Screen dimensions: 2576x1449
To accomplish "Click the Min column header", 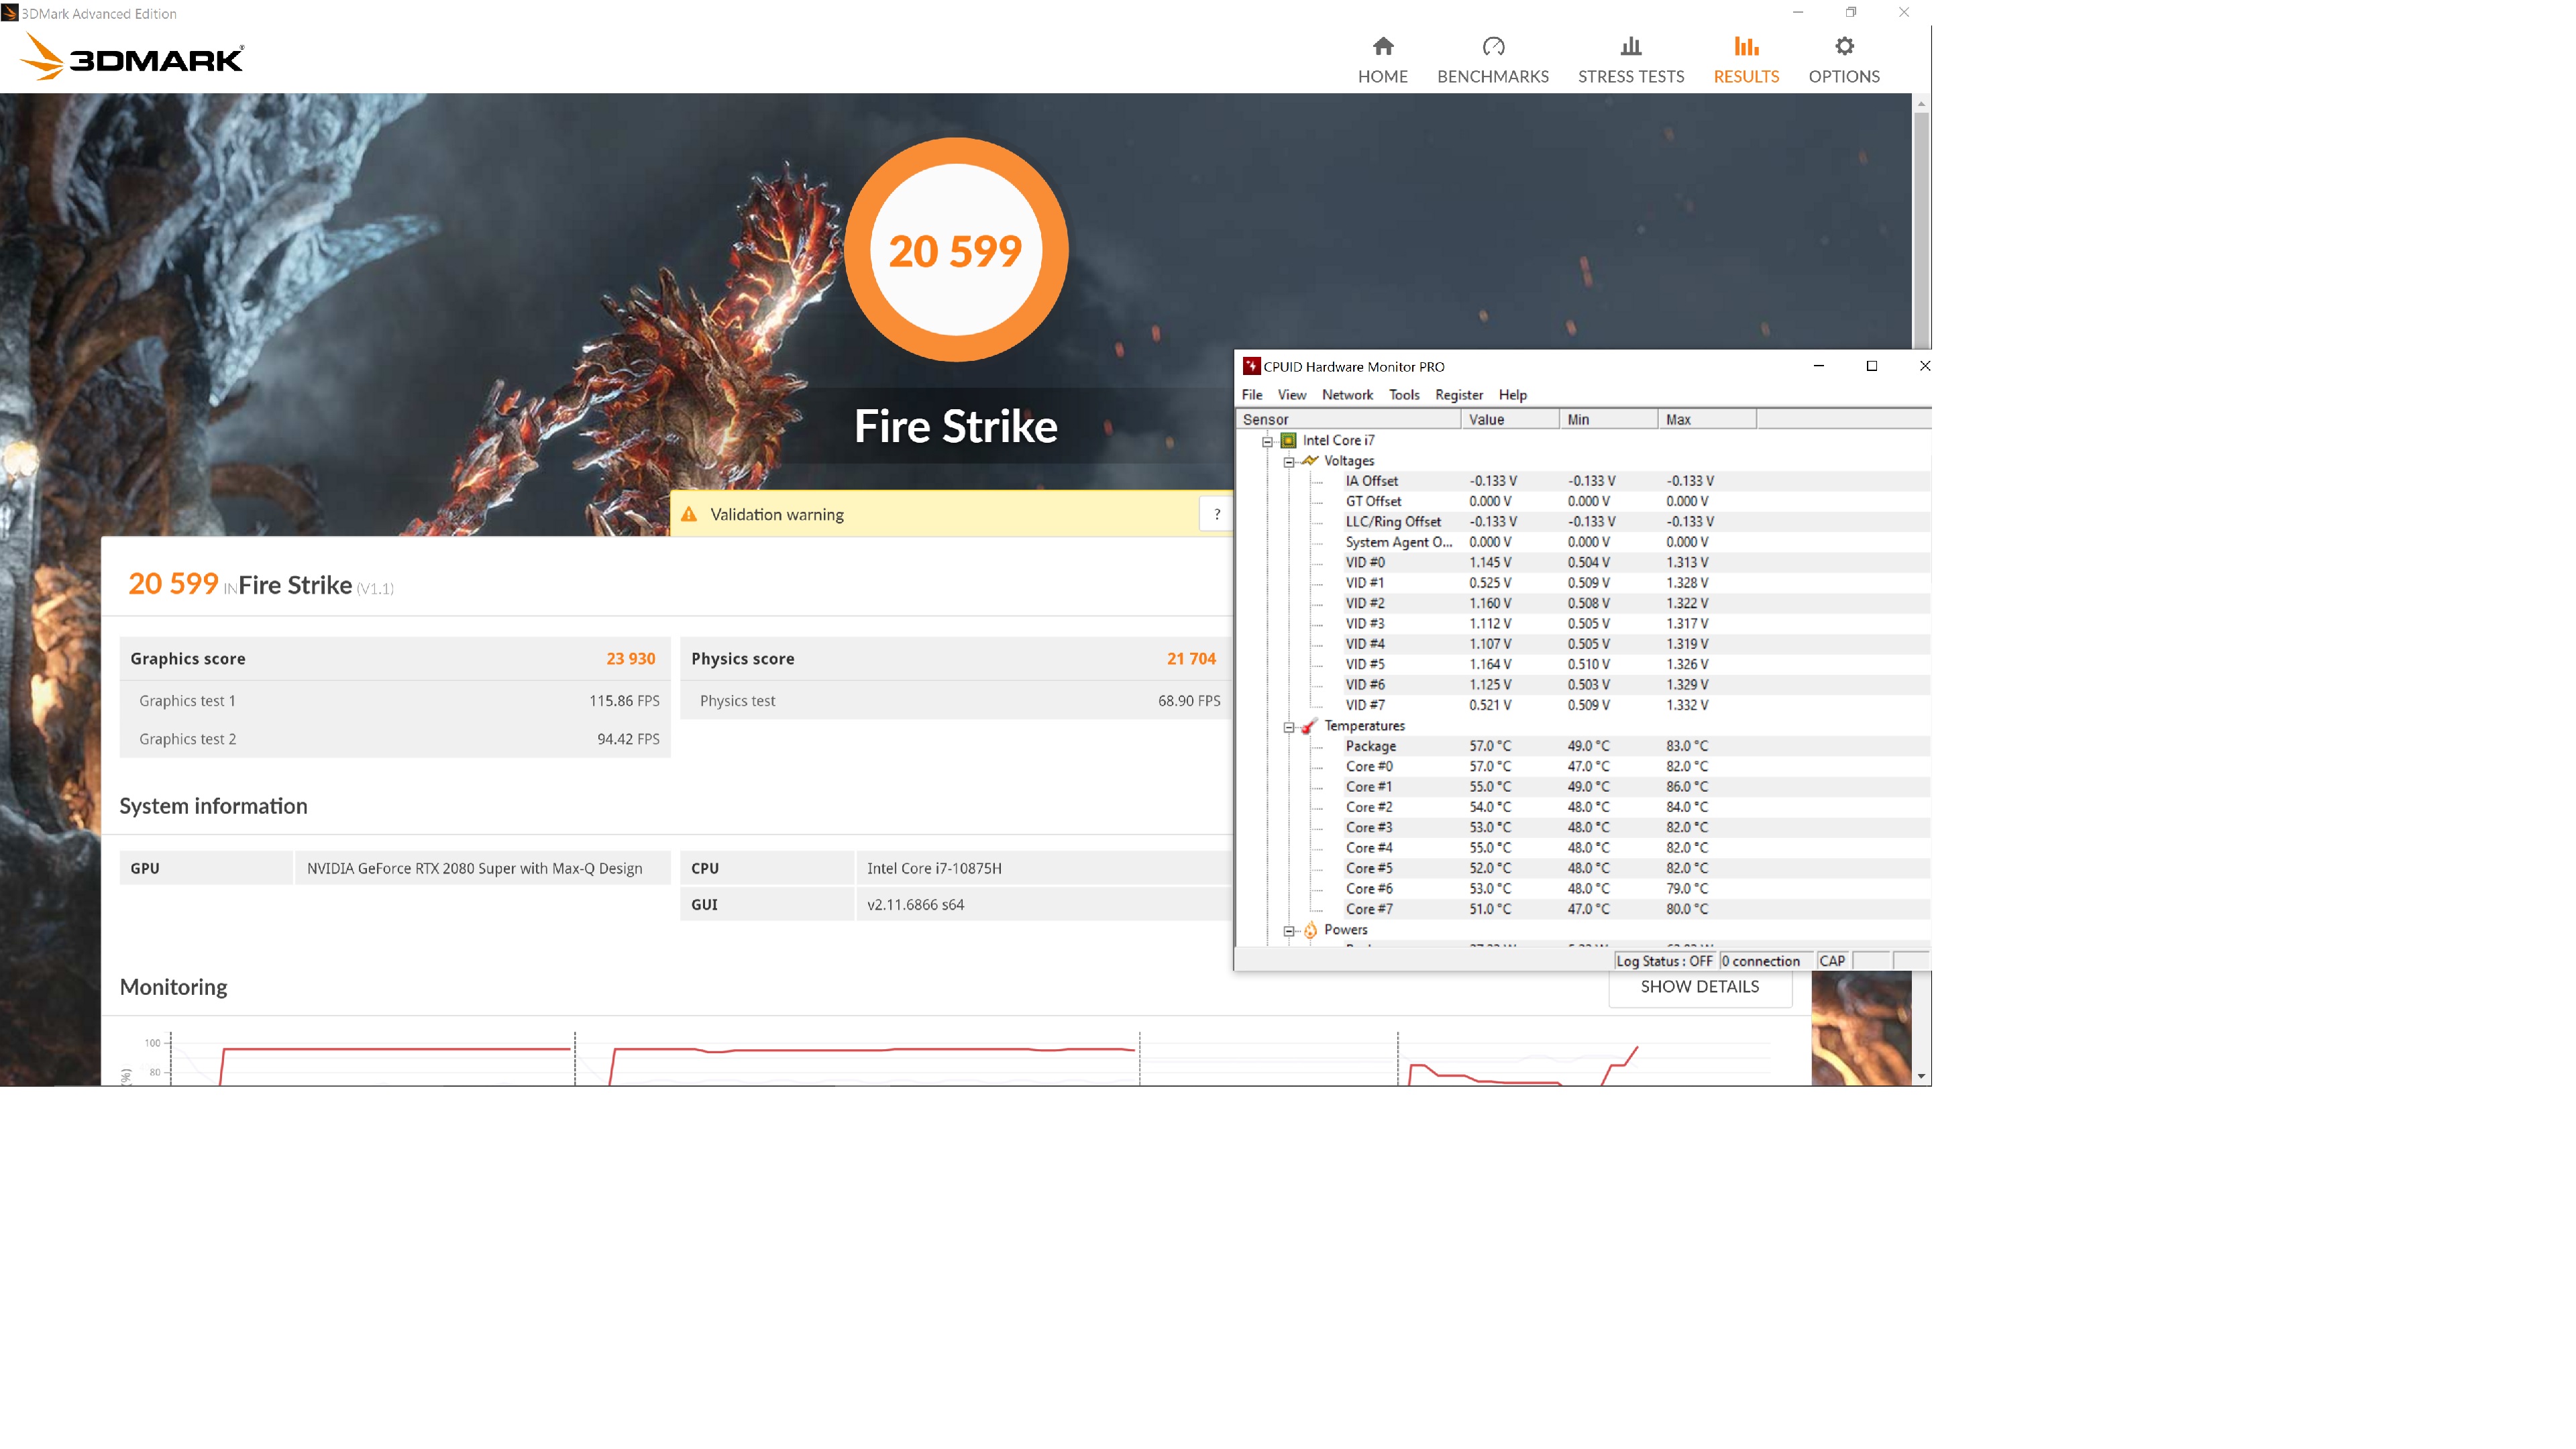I will [x=1608, y=419].
